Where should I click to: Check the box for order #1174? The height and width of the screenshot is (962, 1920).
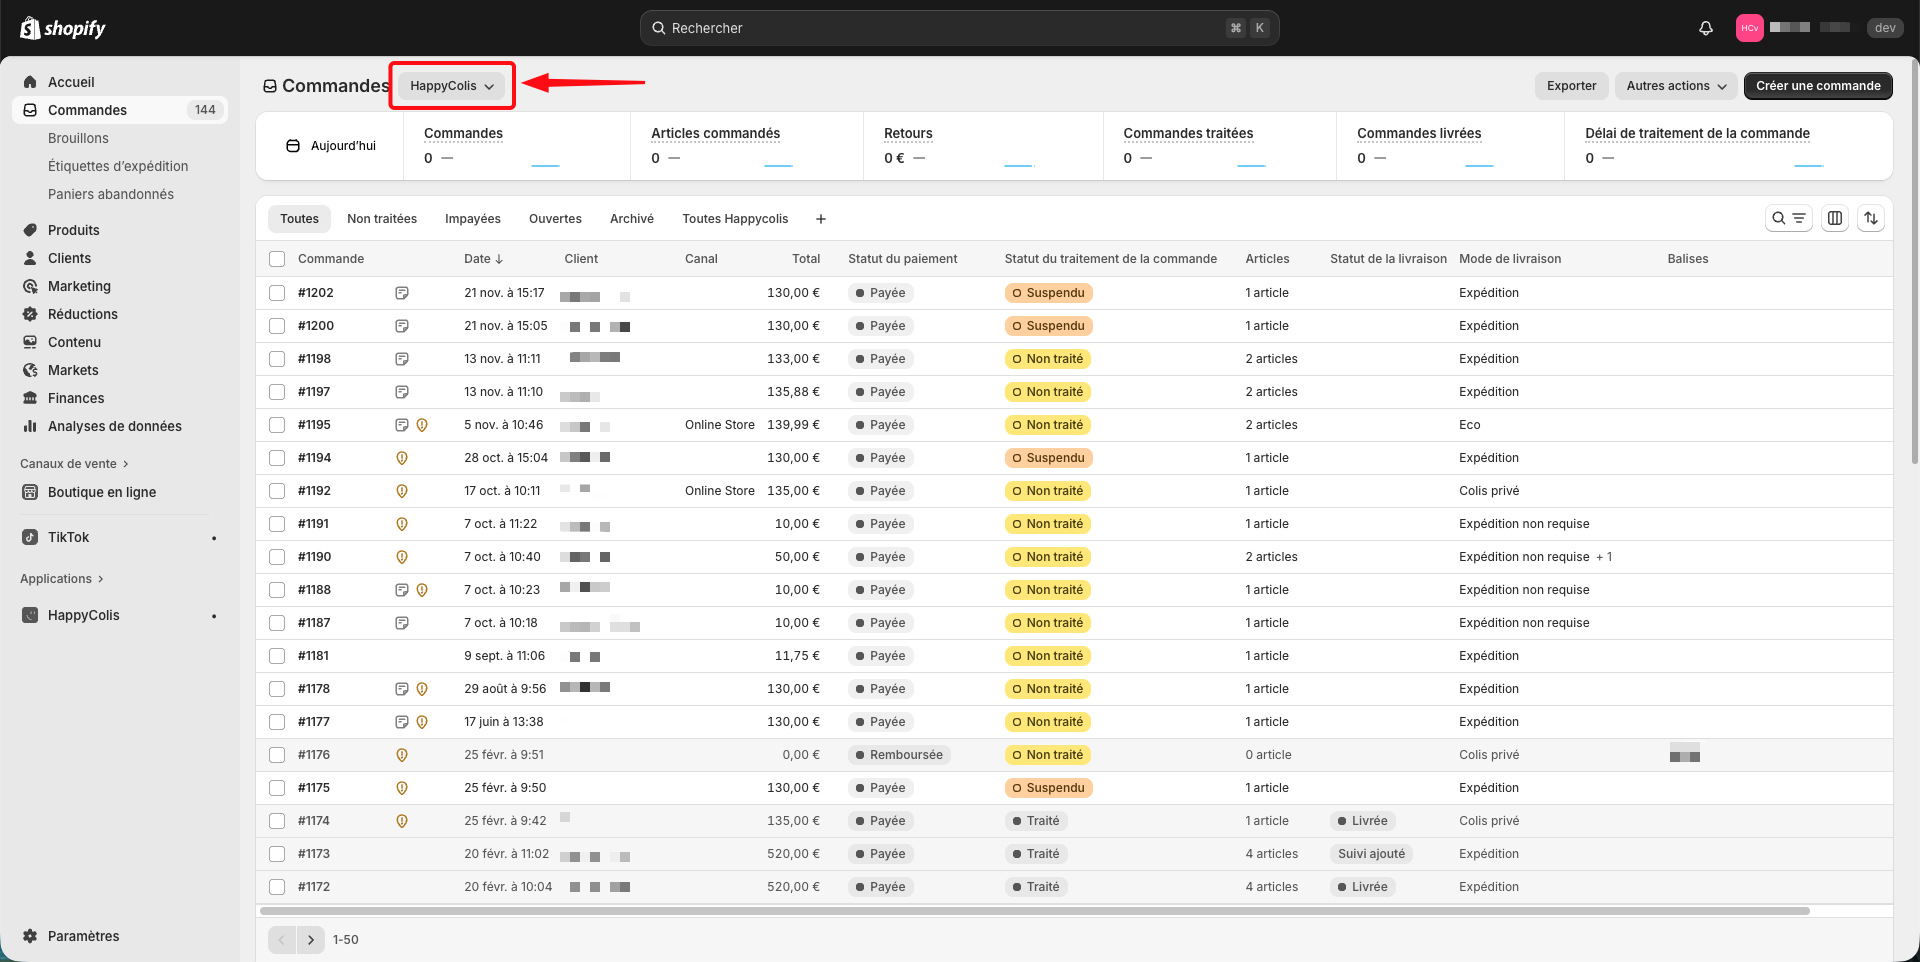pyautogui.click(x=277, y=821)
